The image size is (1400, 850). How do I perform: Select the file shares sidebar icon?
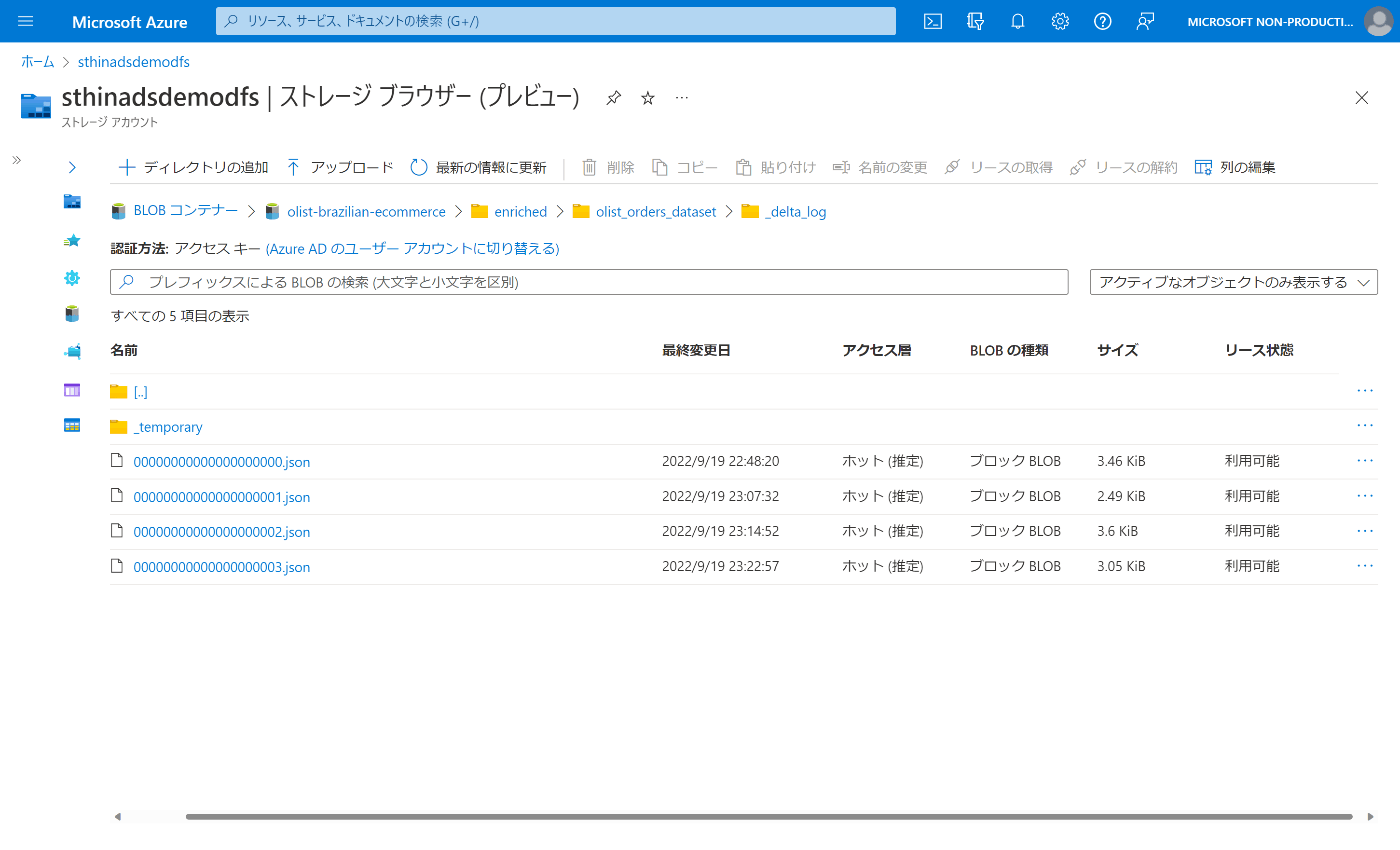(72, 351)
